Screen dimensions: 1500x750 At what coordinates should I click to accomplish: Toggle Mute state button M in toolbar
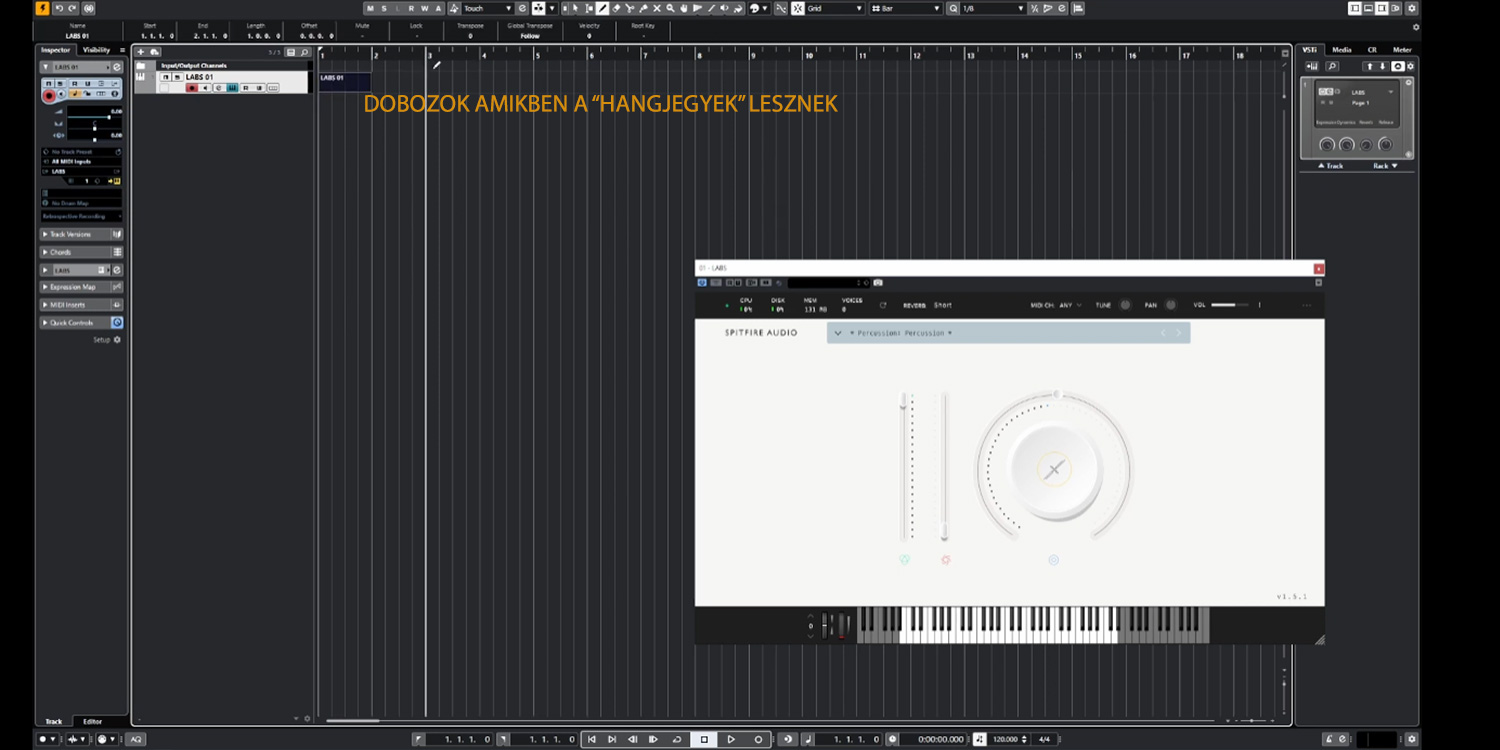tap(369, 8)
